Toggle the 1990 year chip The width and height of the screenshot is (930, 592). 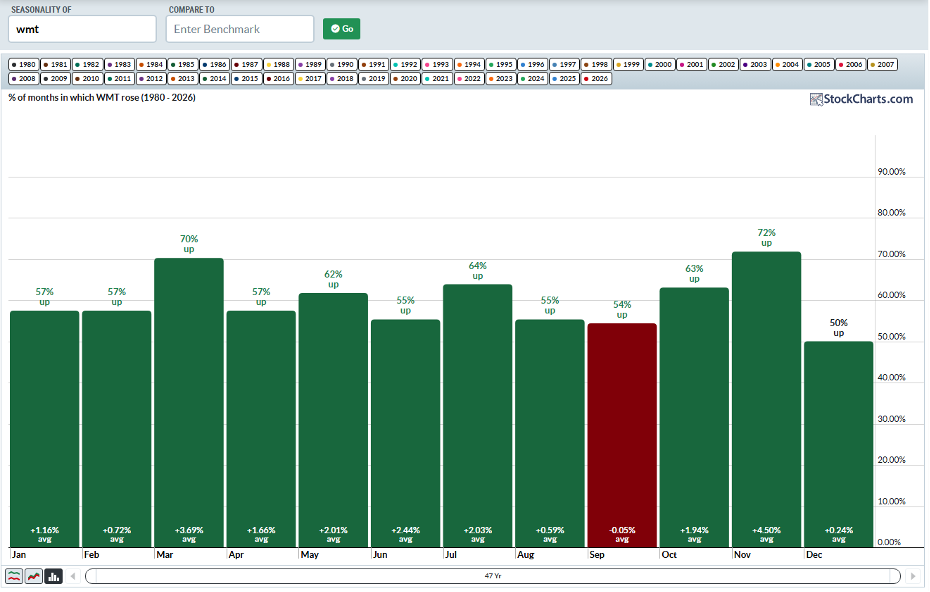(x=342, y=64)
